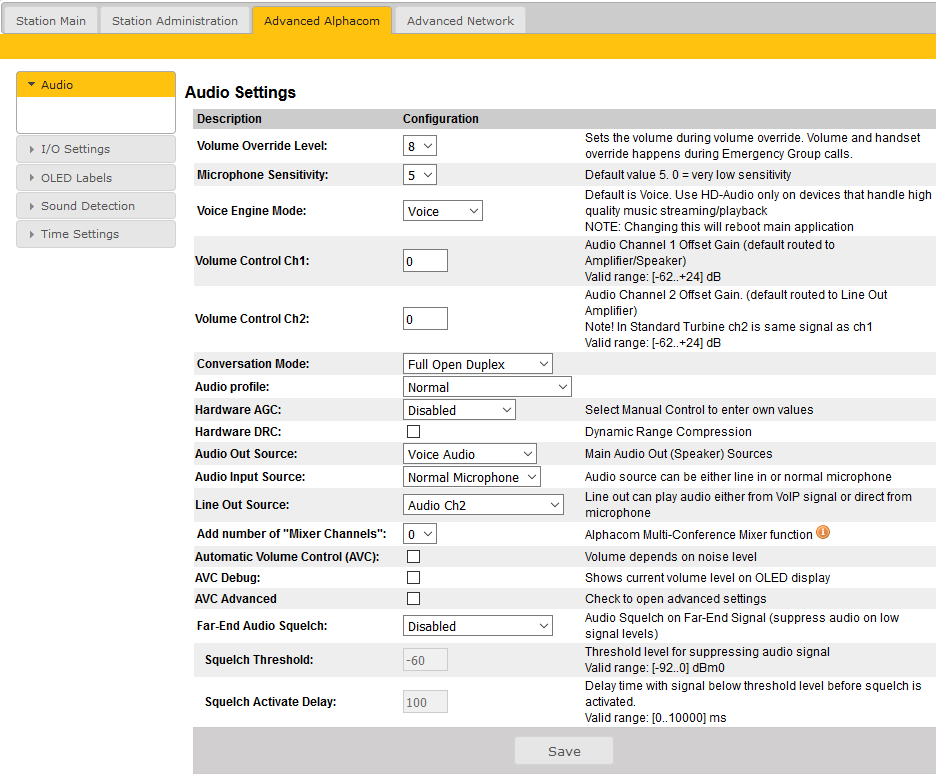Enable the Hardware DRC checkbox
Image resolution: width=936 pixels, height=775 pixels.
(413, 432)
